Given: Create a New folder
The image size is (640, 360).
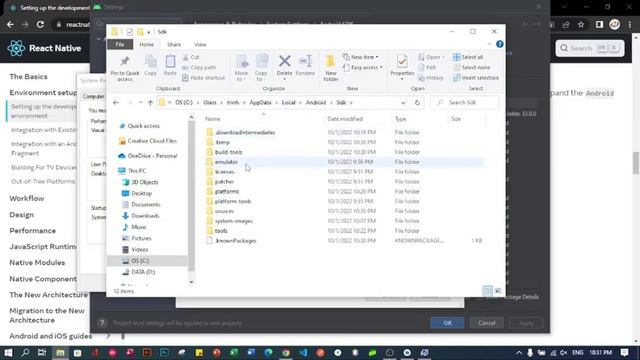Looking at the screenshot, I should tap(331, 68).
